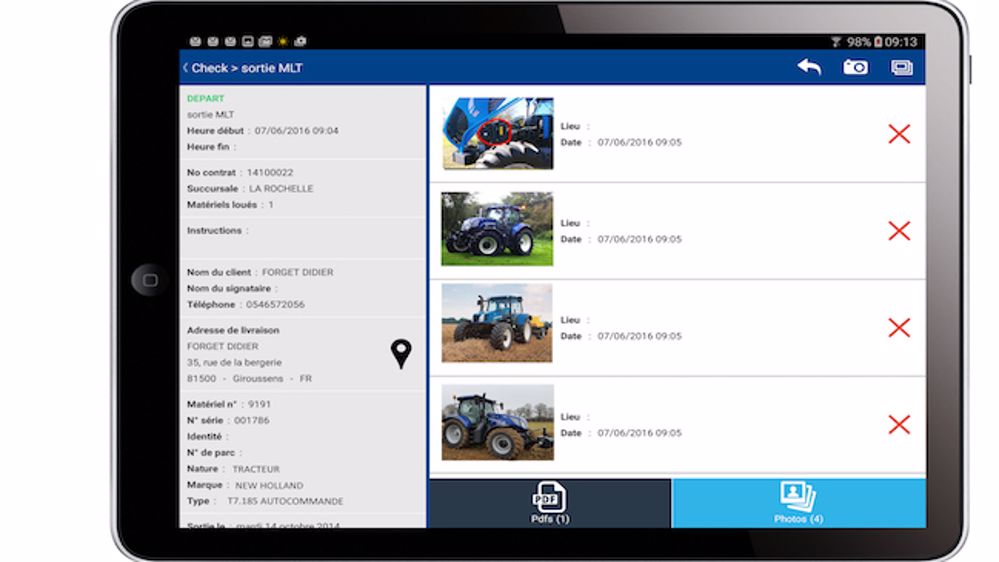Tap the 'Check > sortie MLT' breadcrumb
This screenshot has height=562, width=999.
pyautogui.click(x=247, y=68)
